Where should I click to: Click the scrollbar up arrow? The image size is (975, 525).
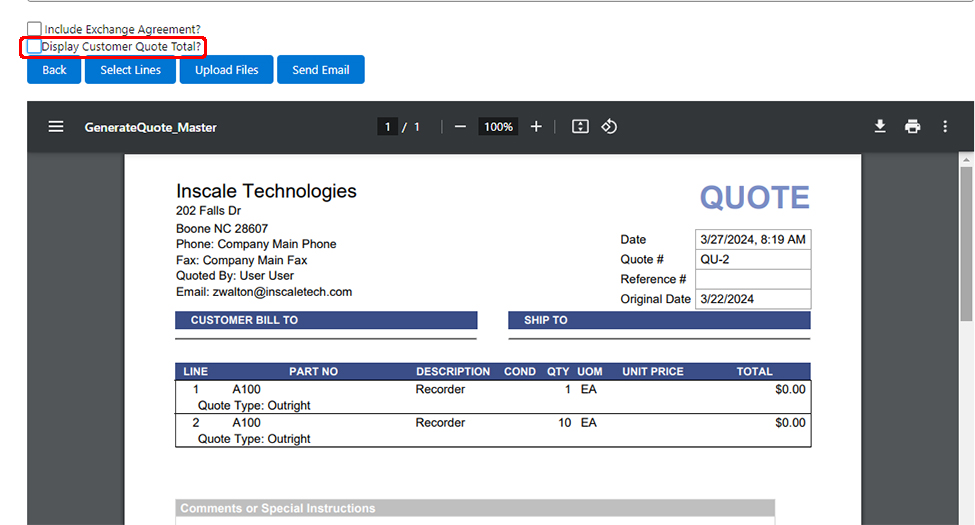click(966, 160)
